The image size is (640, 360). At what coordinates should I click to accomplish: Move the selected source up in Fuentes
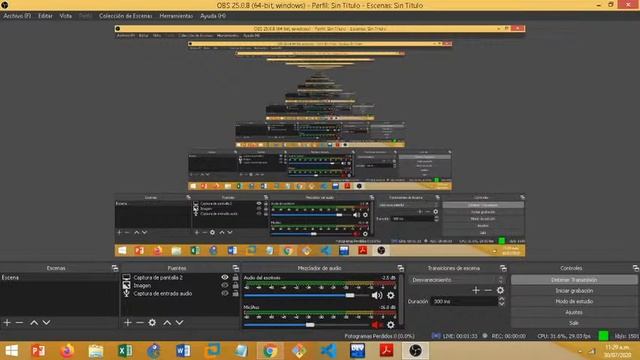167,322
